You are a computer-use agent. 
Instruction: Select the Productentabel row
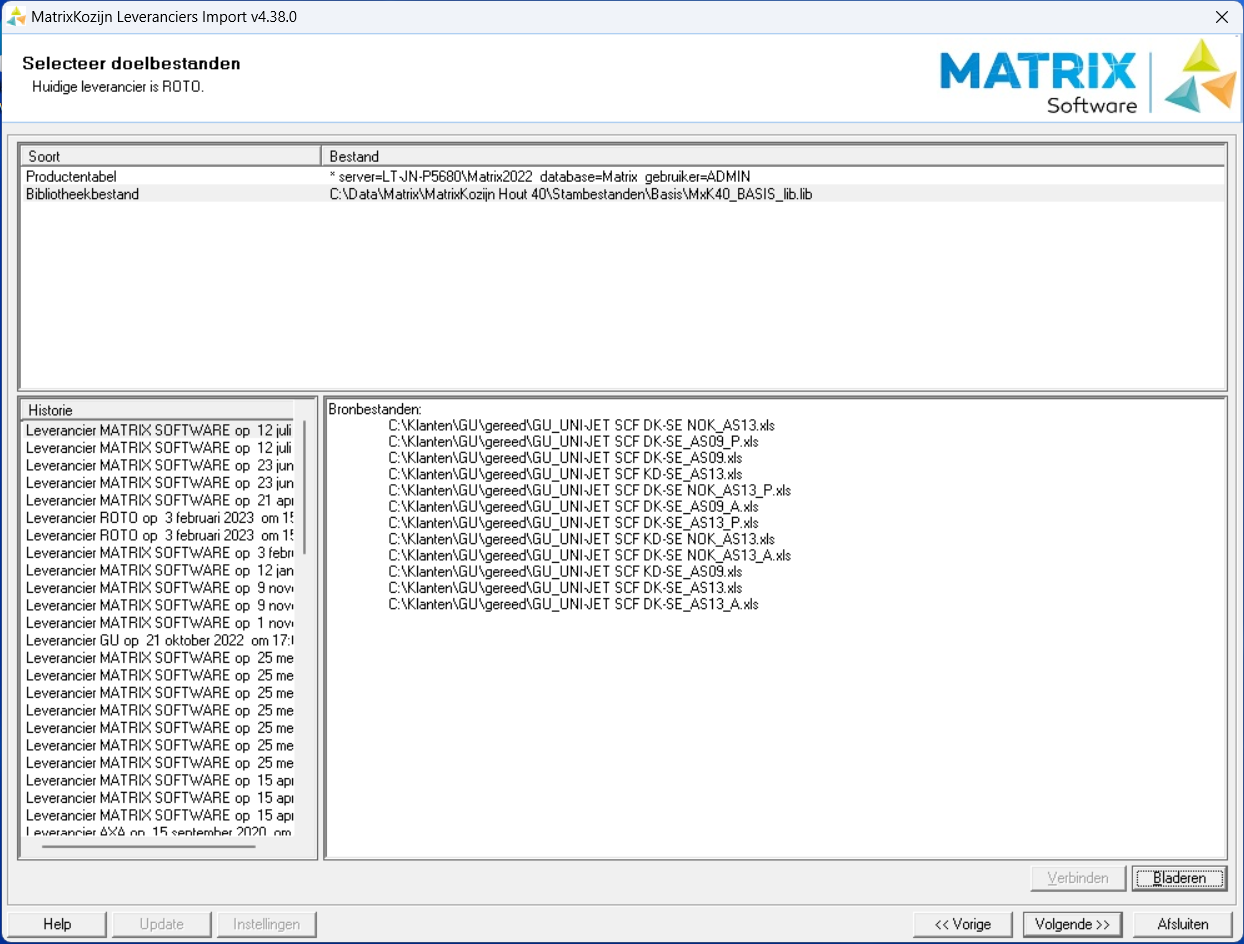click(622, 177)
